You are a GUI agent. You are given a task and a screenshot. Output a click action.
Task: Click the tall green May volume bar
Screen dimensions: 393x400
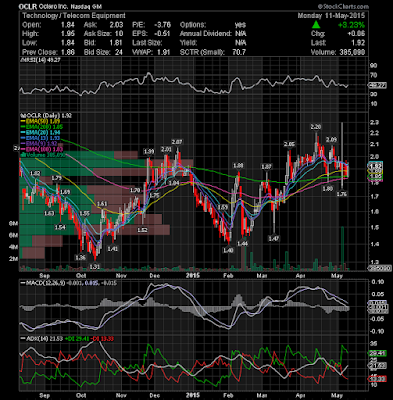[x=342, y=248]
